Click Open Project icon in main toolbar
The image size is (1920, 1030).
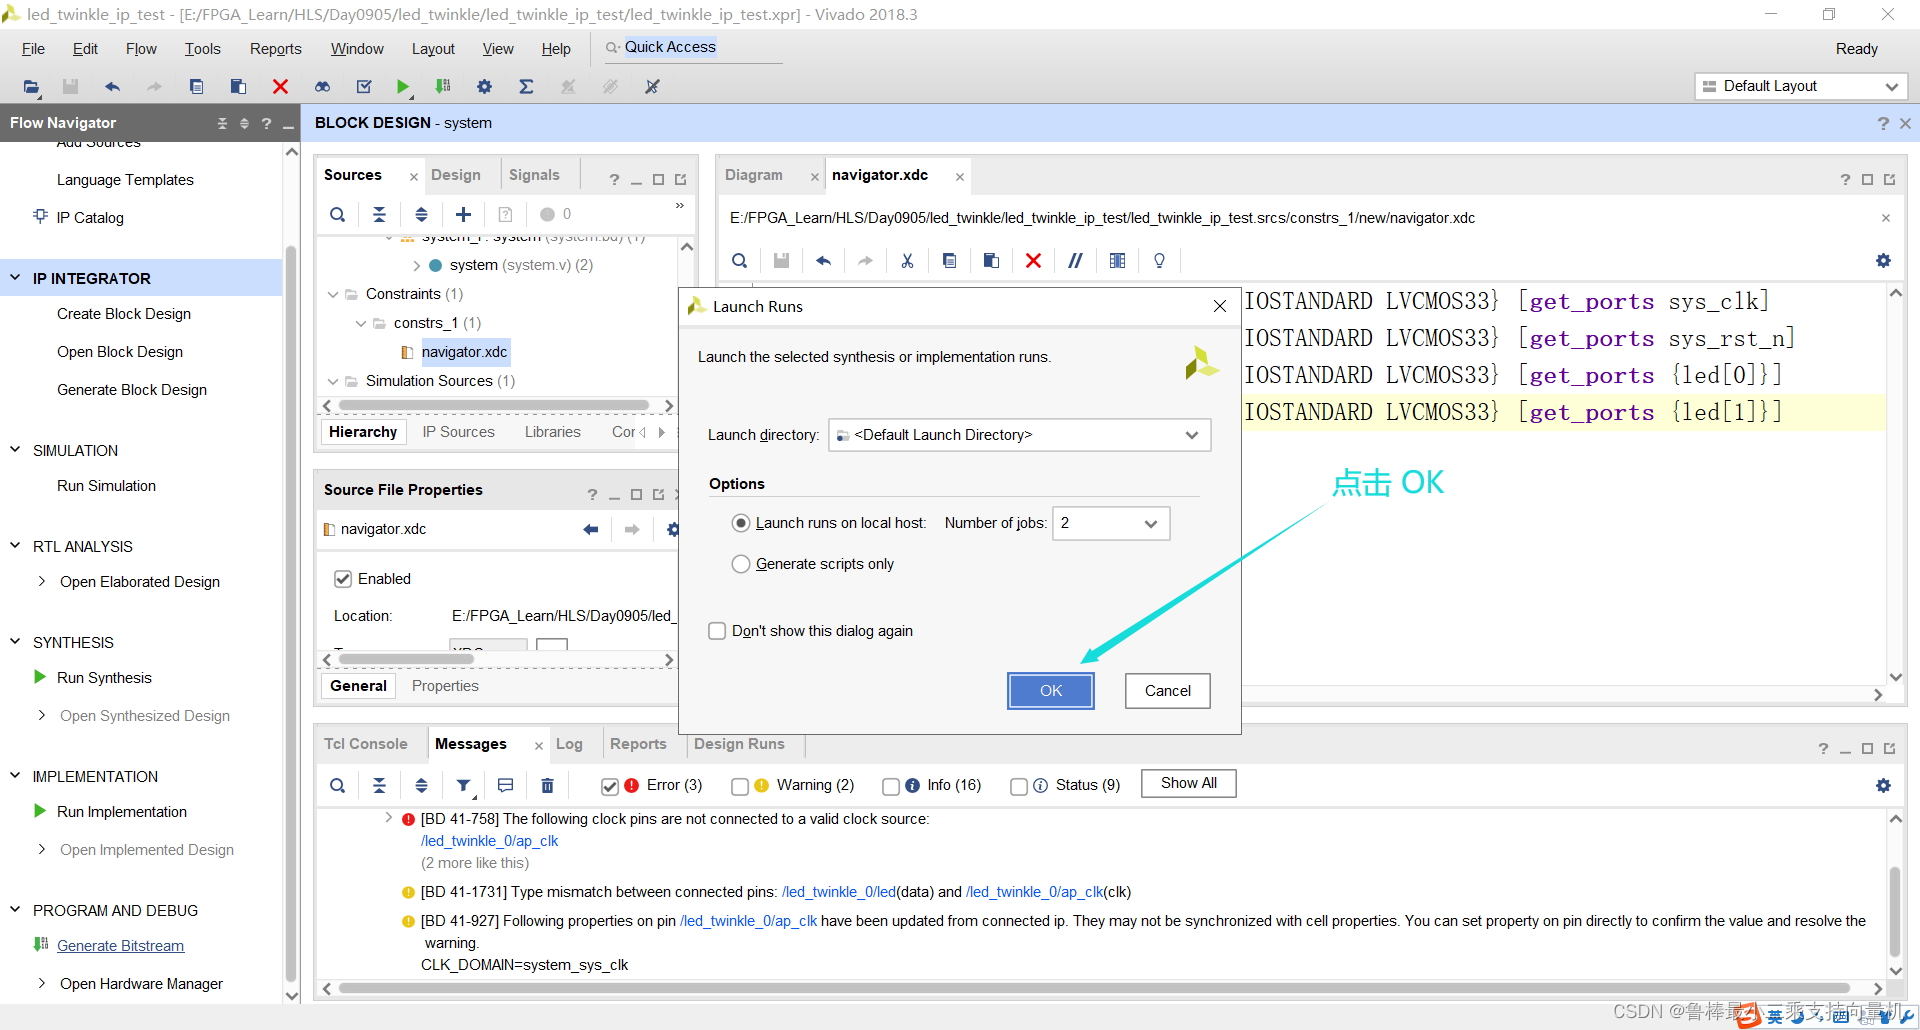(31, 87)
